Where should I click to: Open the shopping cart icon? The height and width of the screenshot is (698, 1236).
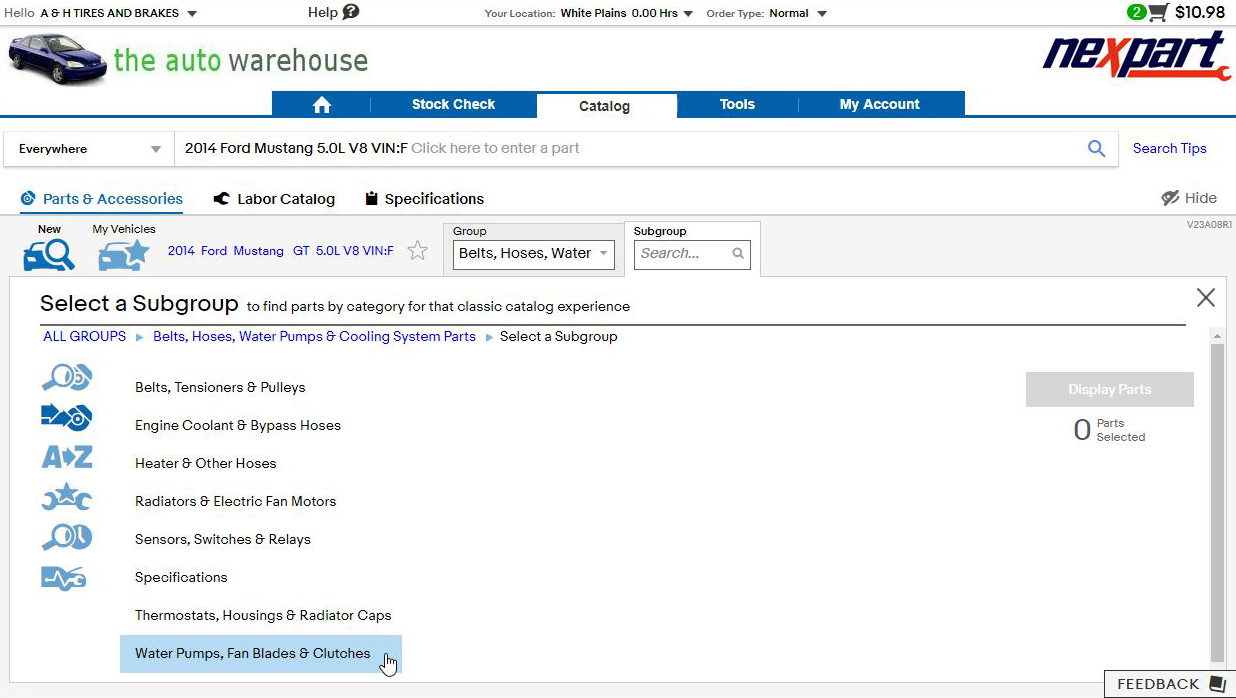[x=1158, y=13]
